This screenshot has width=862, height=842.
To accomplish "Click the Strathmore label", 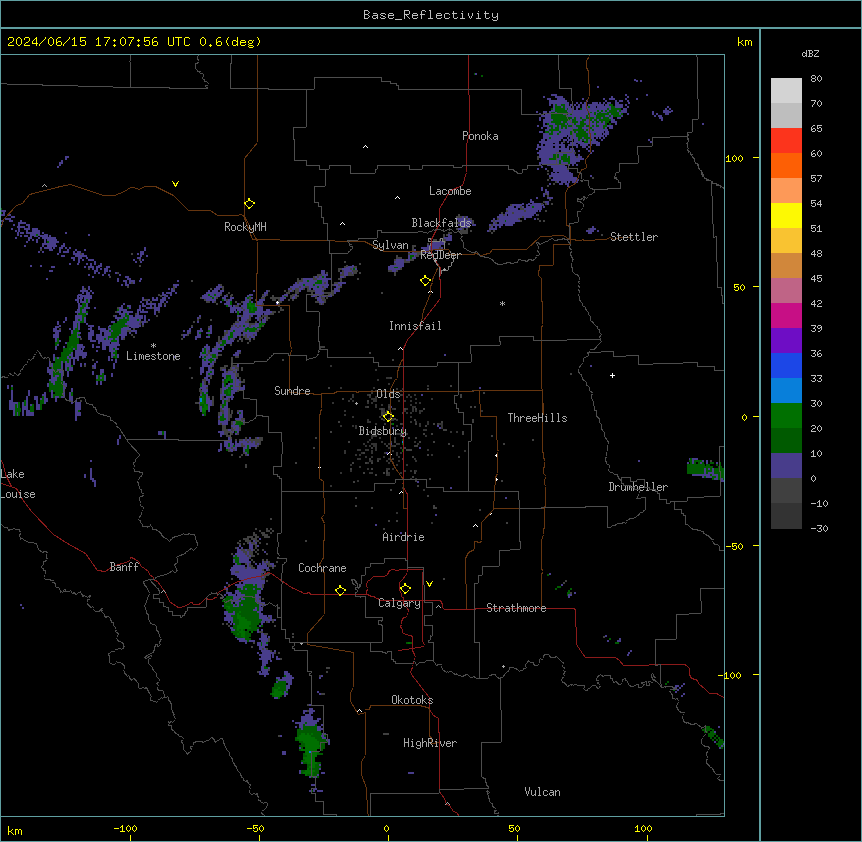I will coord(516,608).
